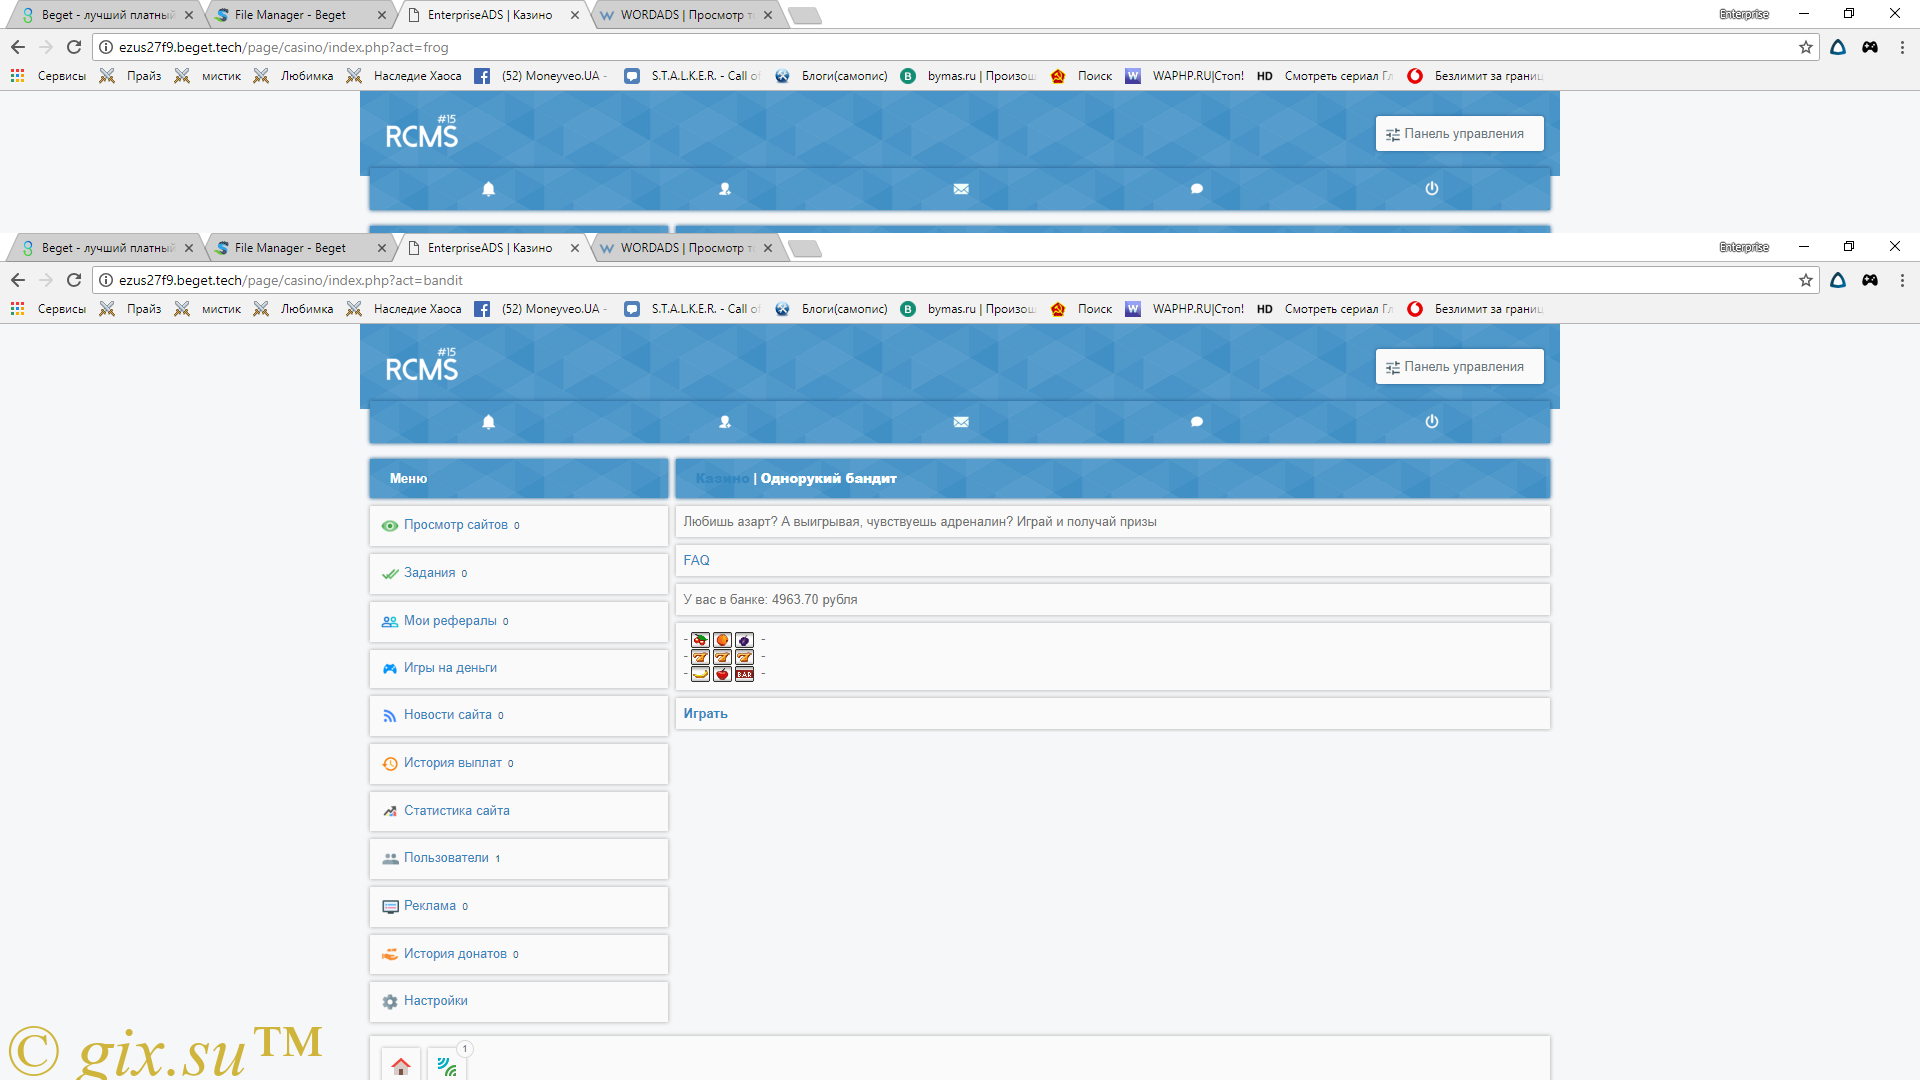Click gamepad extension icon in lower window

pyautogui.click(x=1870, y=280)
